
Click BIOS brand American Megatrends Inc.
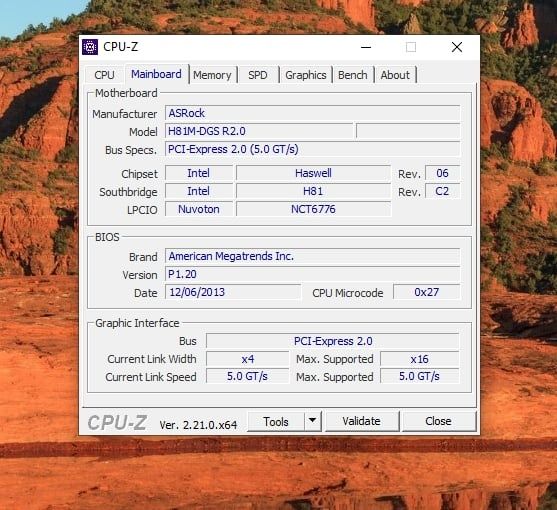[x=313, y=256]
